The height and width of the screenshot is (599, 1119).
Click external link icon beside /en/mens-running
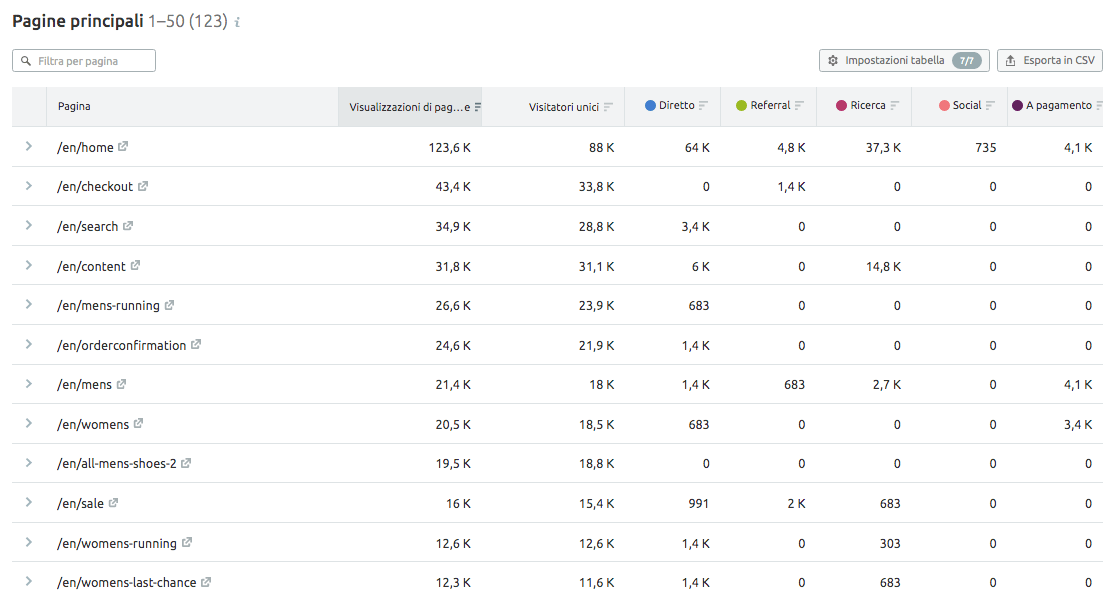coord(169,305)
